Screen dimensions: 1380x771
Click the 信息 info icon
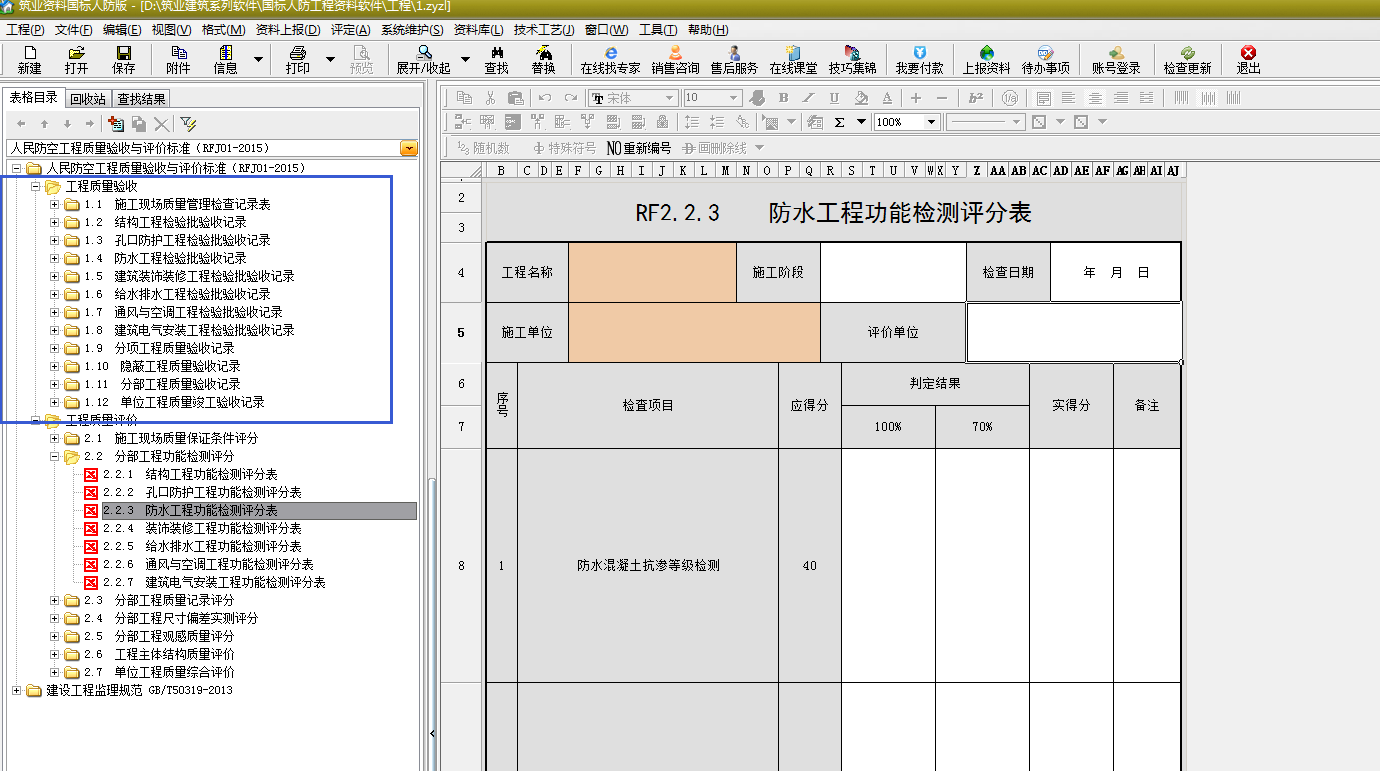226,60
